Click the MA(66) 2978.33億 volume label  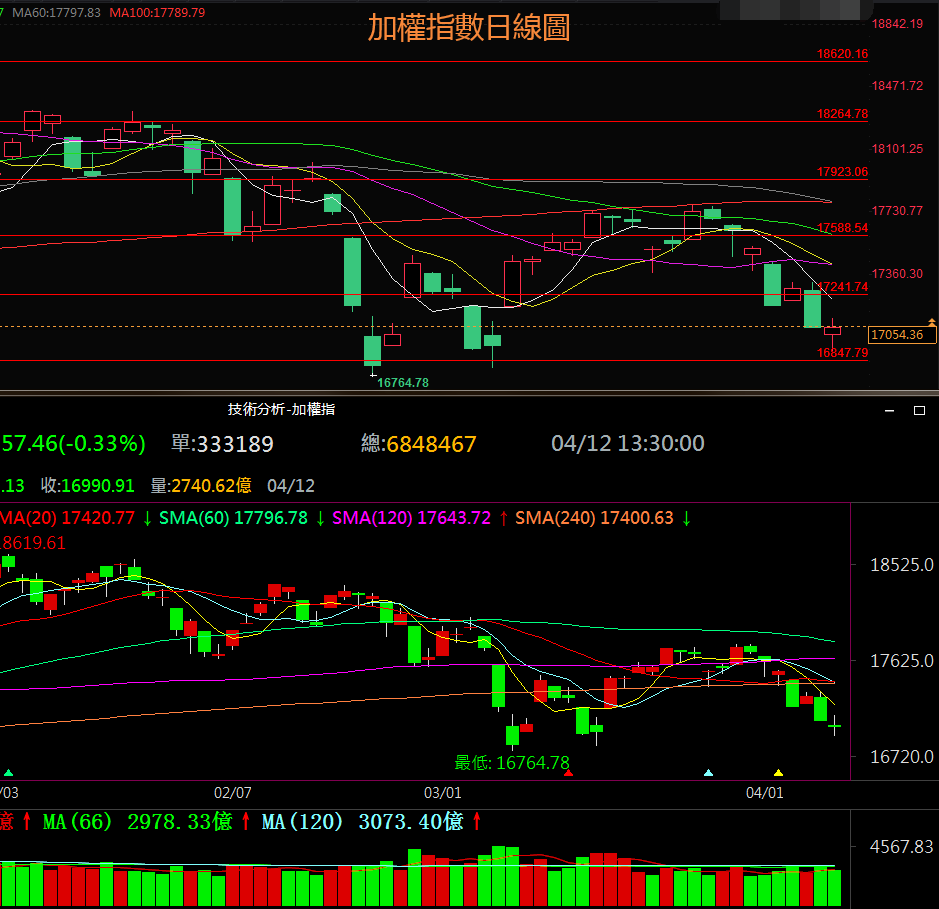137,821
